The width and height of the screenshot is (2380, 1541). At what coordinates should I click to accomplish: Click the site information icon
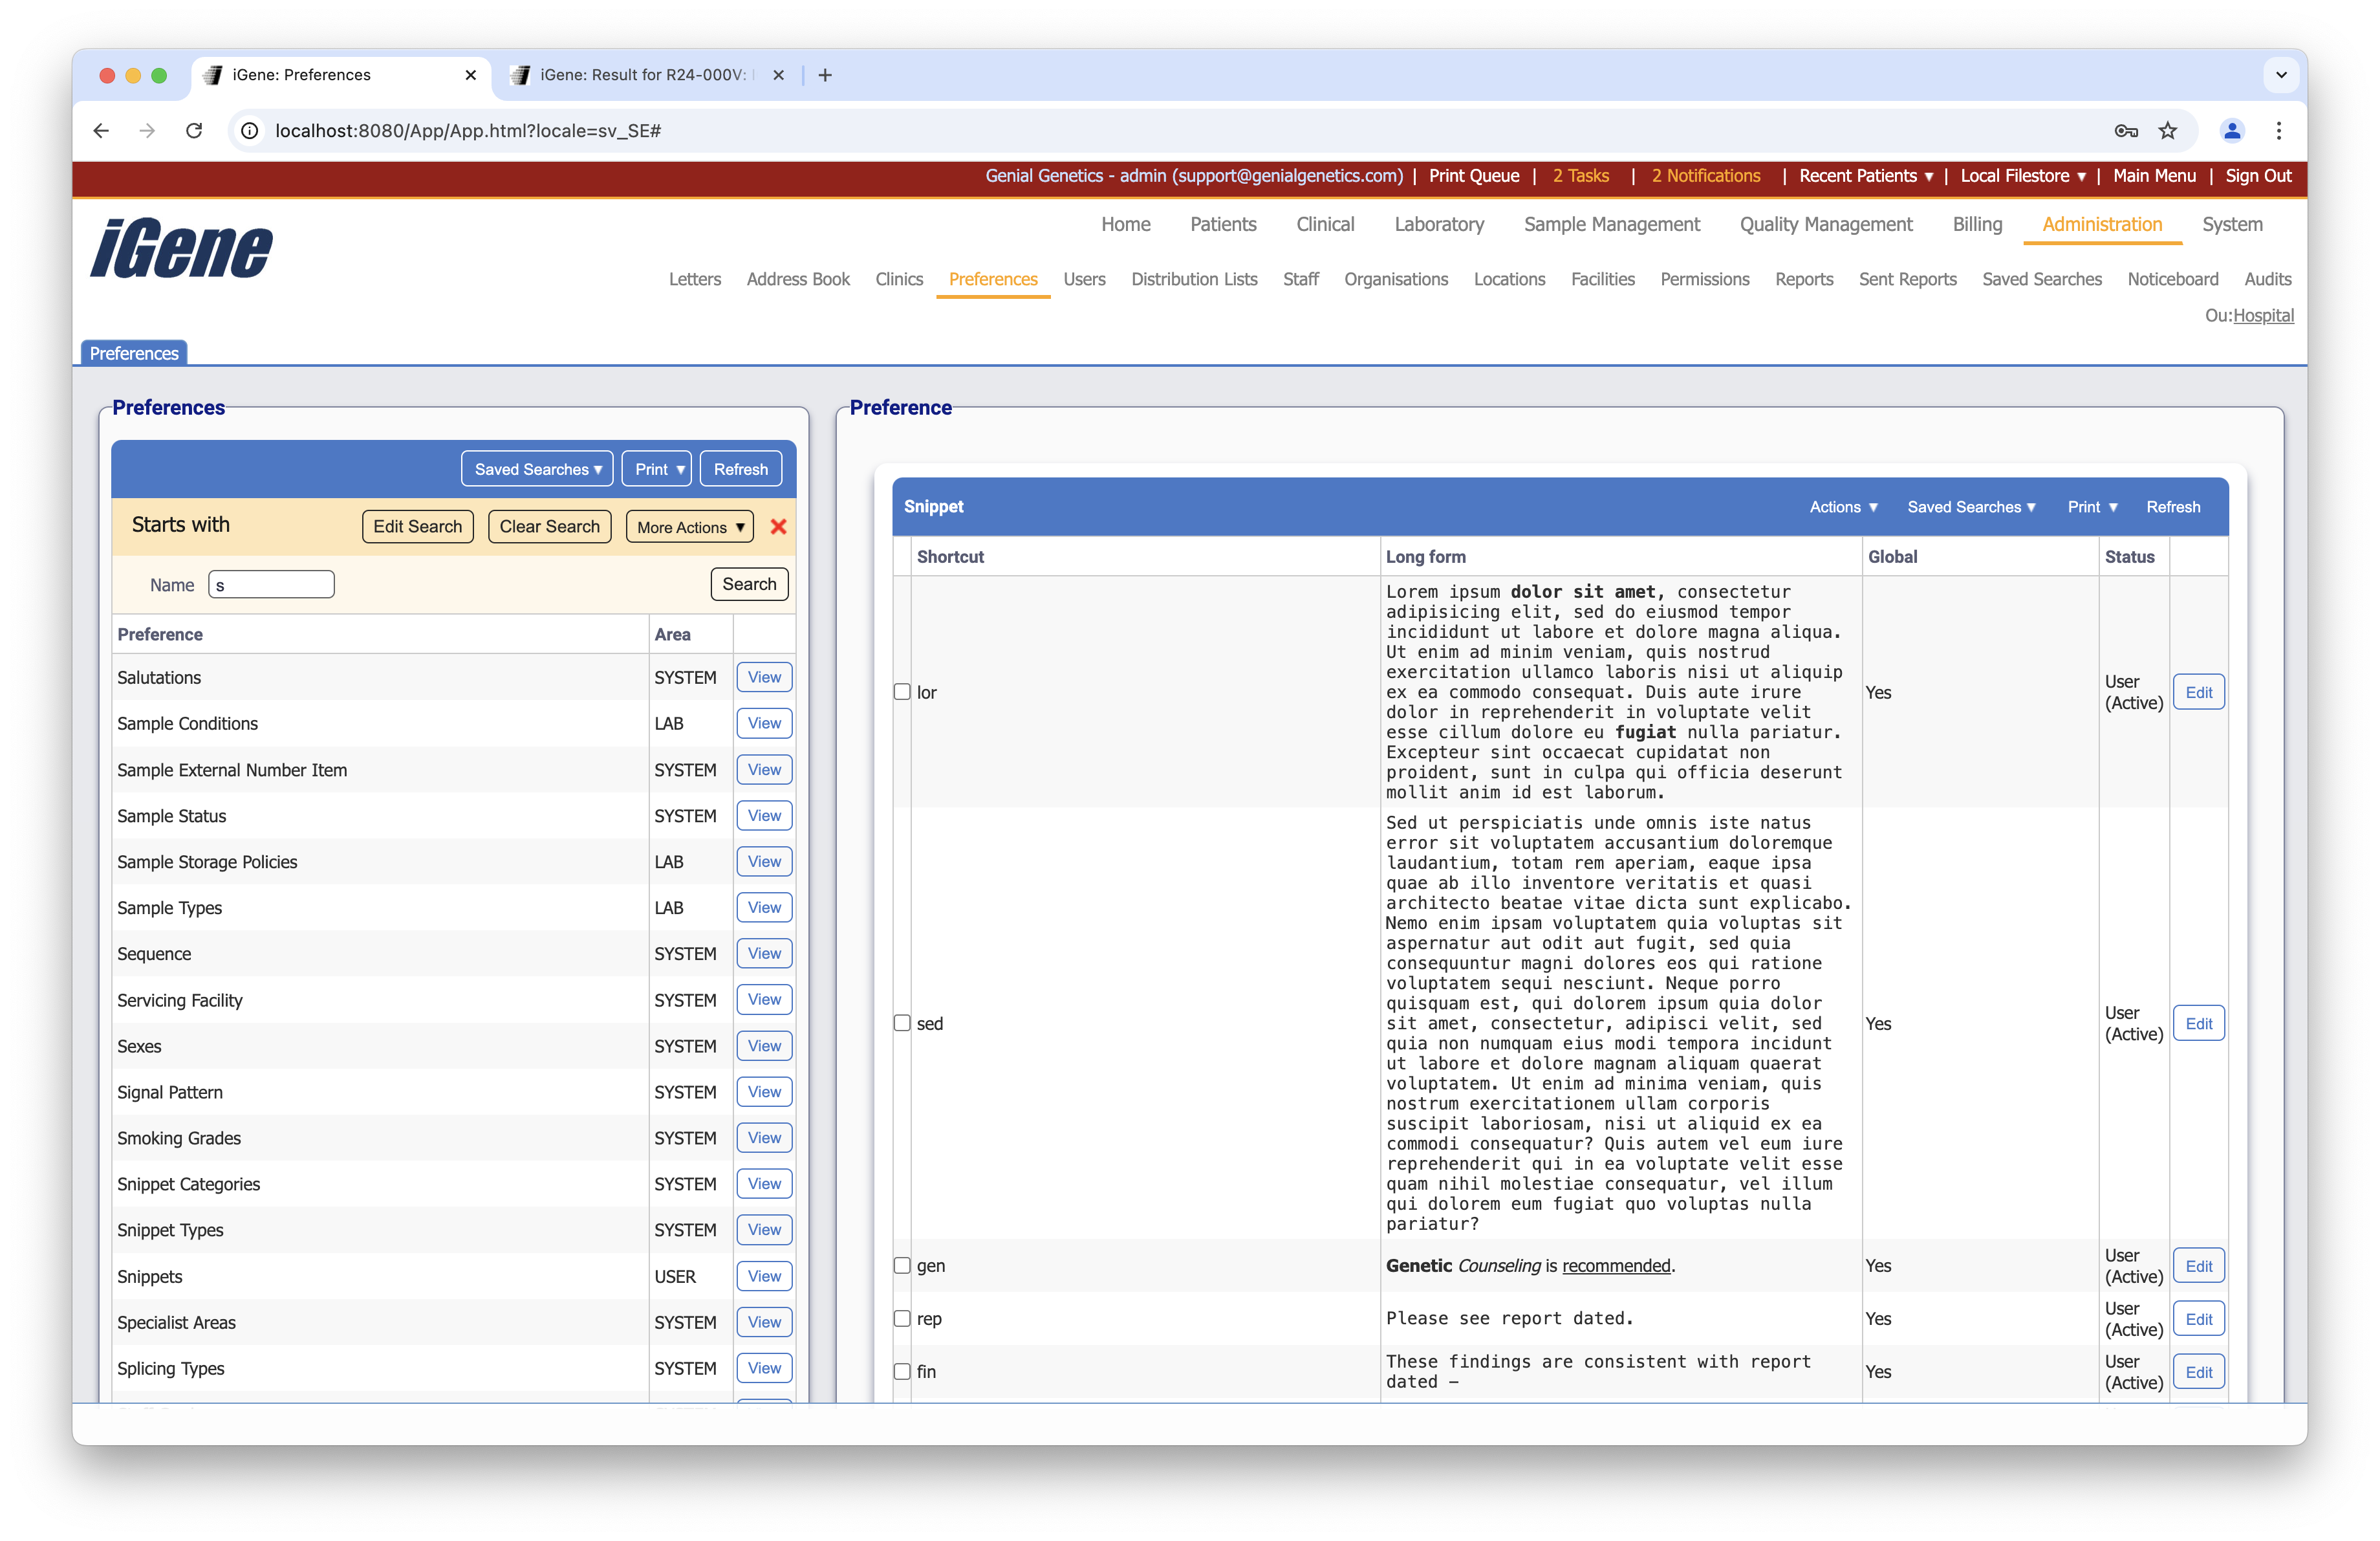[x=250, y=131]
